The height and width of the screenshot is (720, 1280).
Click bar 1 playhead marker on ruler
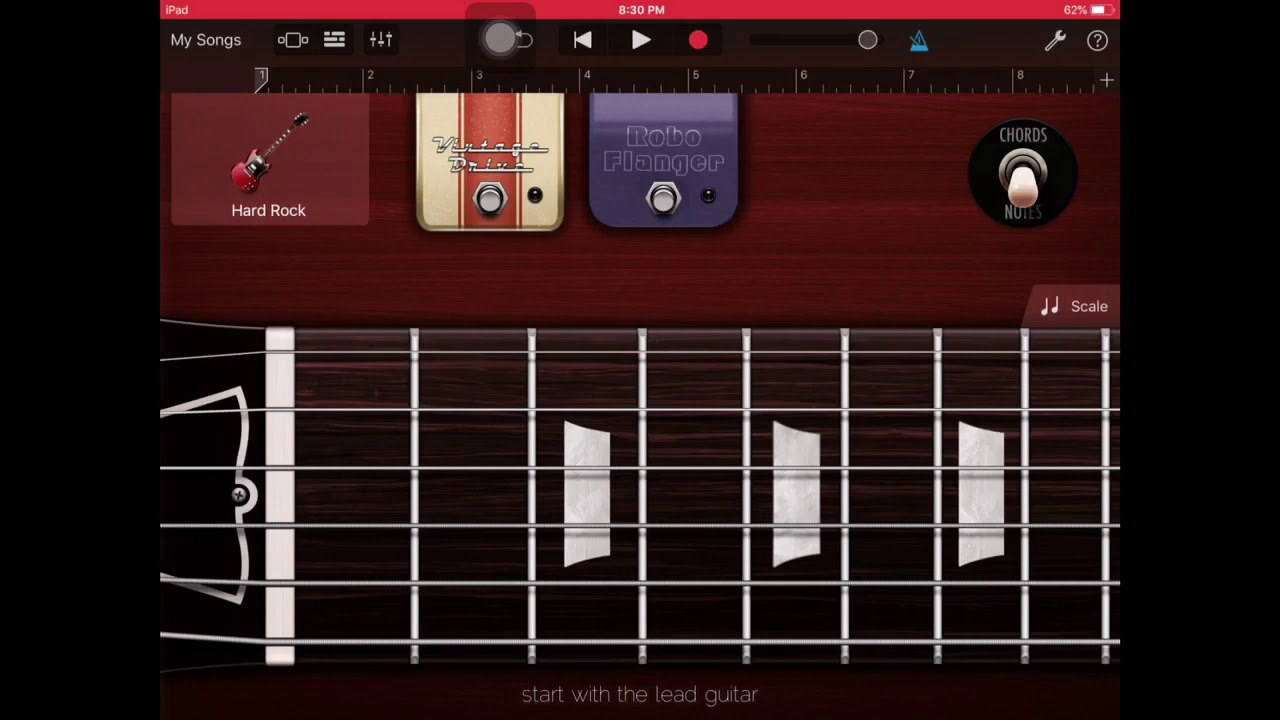261,79
